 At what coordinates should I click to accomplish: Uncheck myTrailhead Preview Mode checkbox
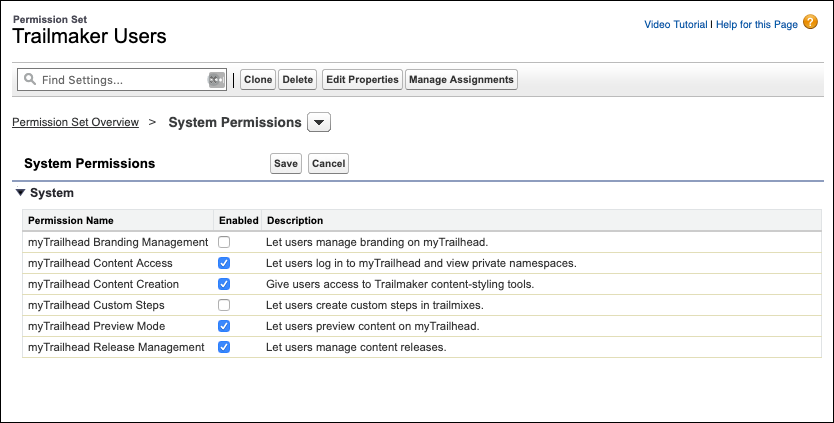coord(224,326)
